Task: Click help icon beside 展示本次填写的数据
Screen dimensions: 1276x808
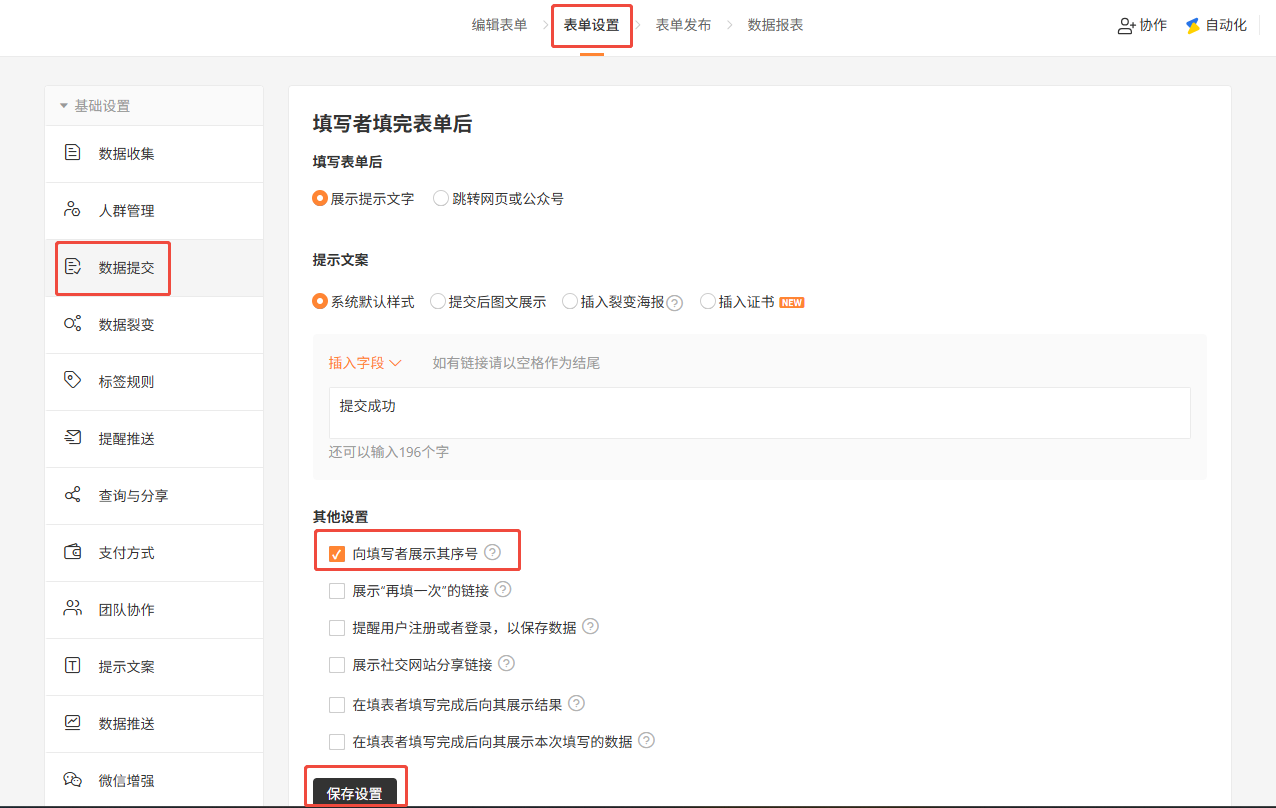Action: 646,741
